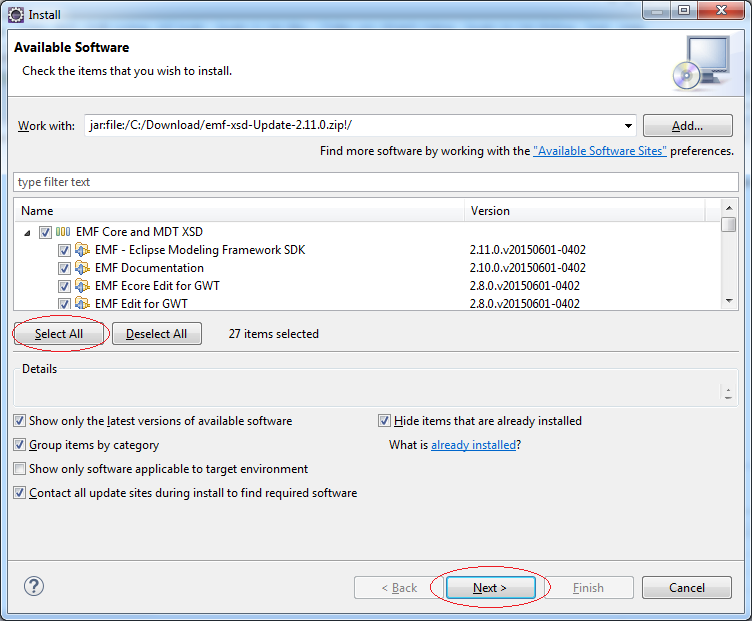This screenshot has width=752, height=621.
Task: Click the Deselect All button
Action: pyautogui.click(x=156, y=334)
